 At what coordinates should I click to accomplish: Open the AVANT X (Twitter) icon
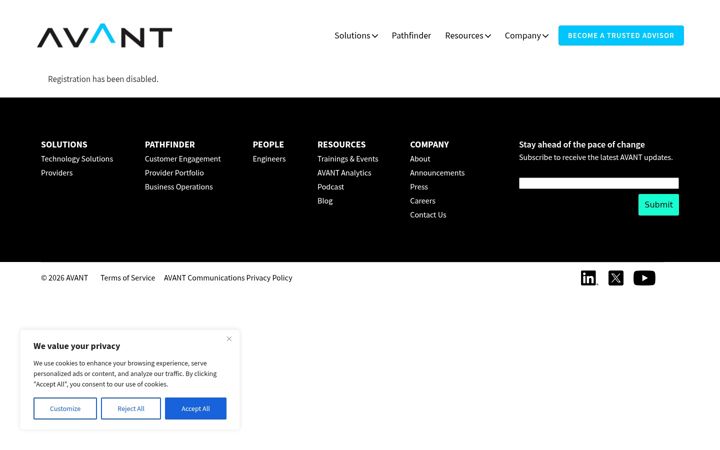(616, 278)
